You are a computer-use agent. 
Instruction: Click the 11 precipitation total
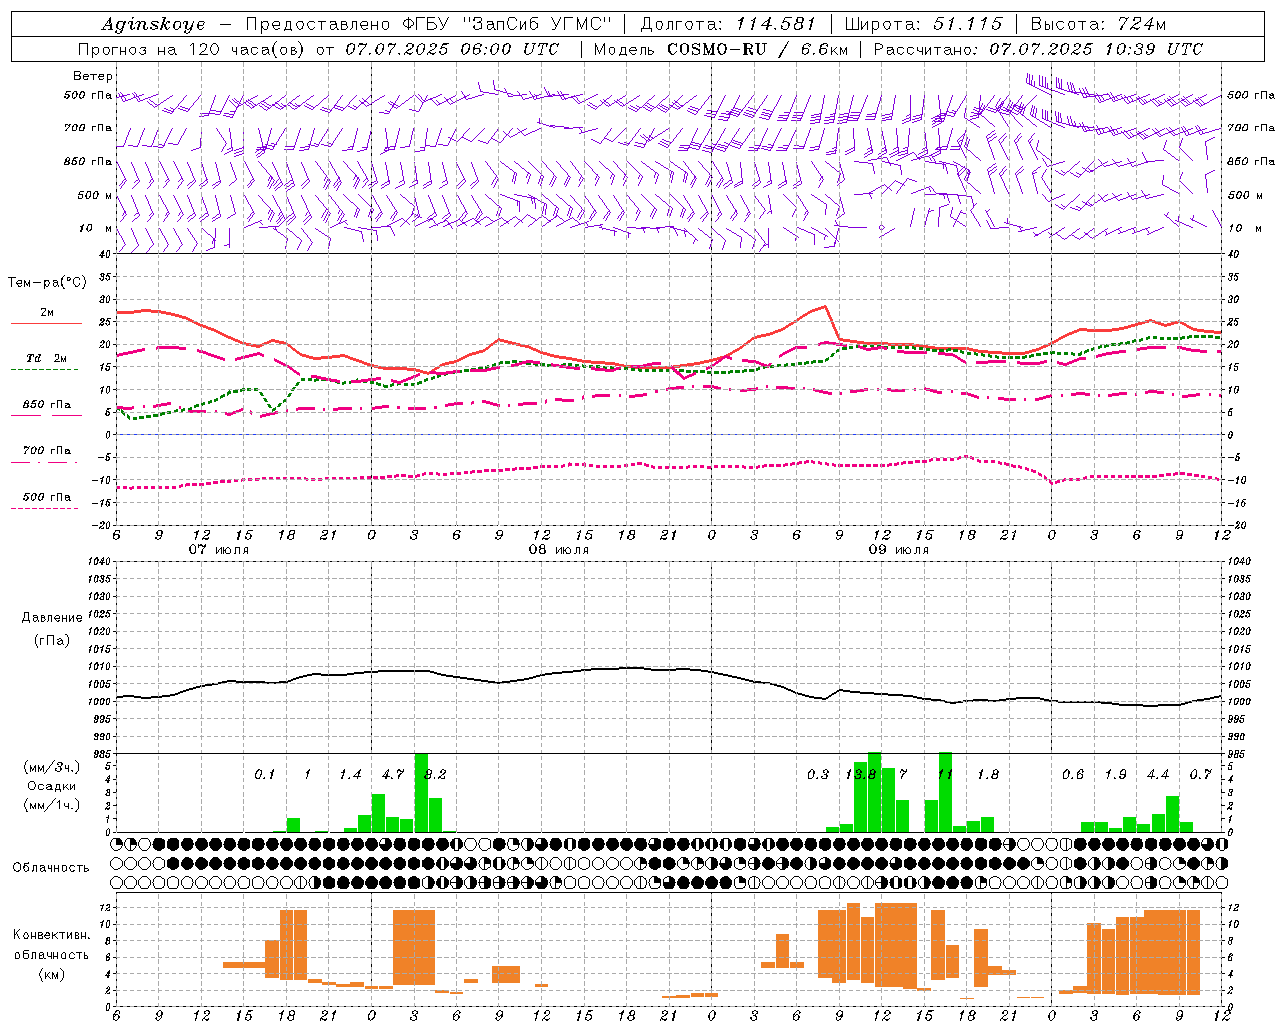point(945,775)
